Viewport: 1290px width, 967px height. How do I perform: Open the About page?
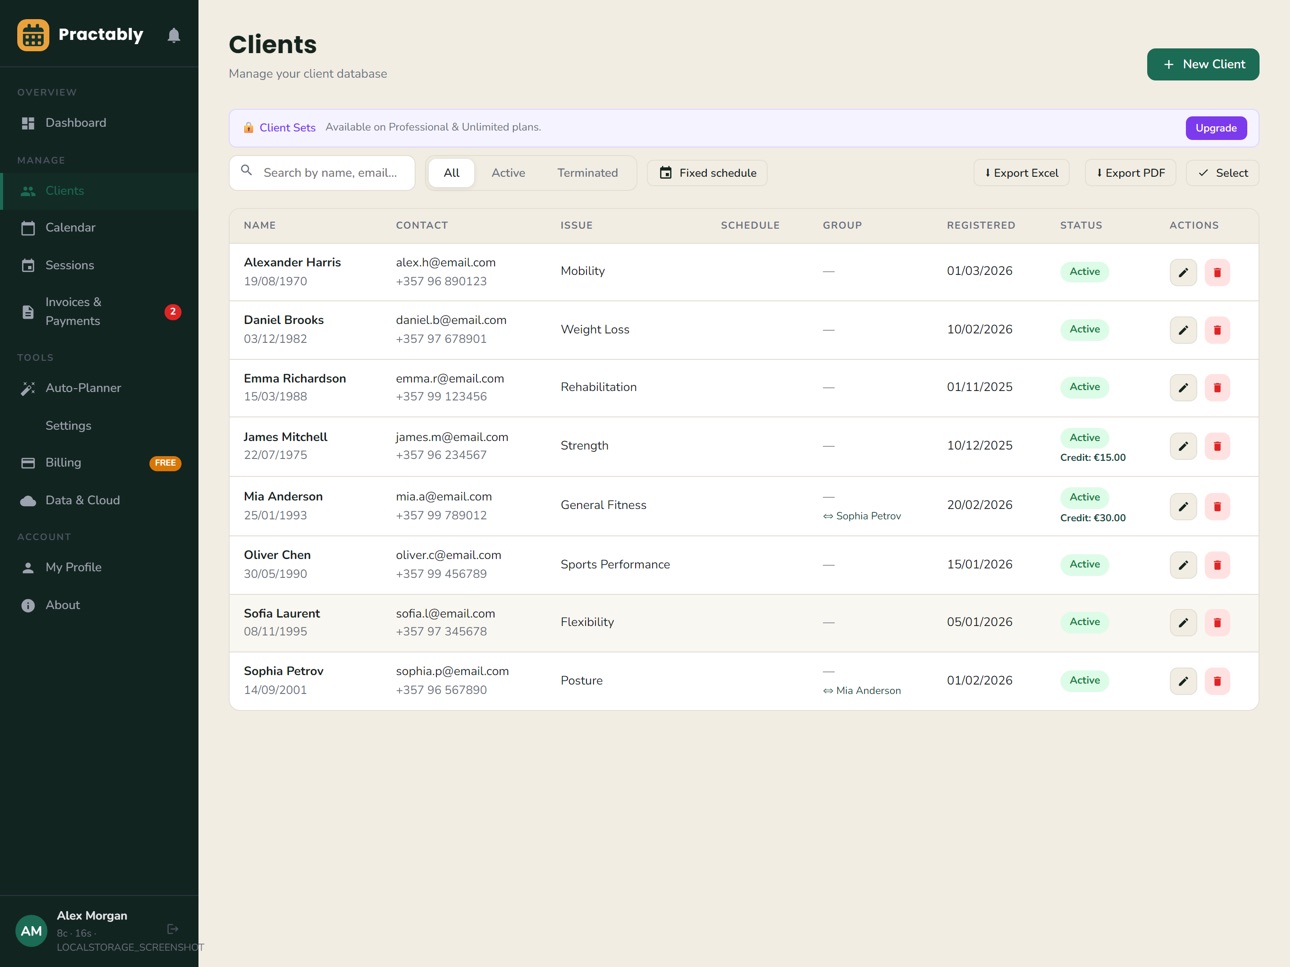point(99,606)
